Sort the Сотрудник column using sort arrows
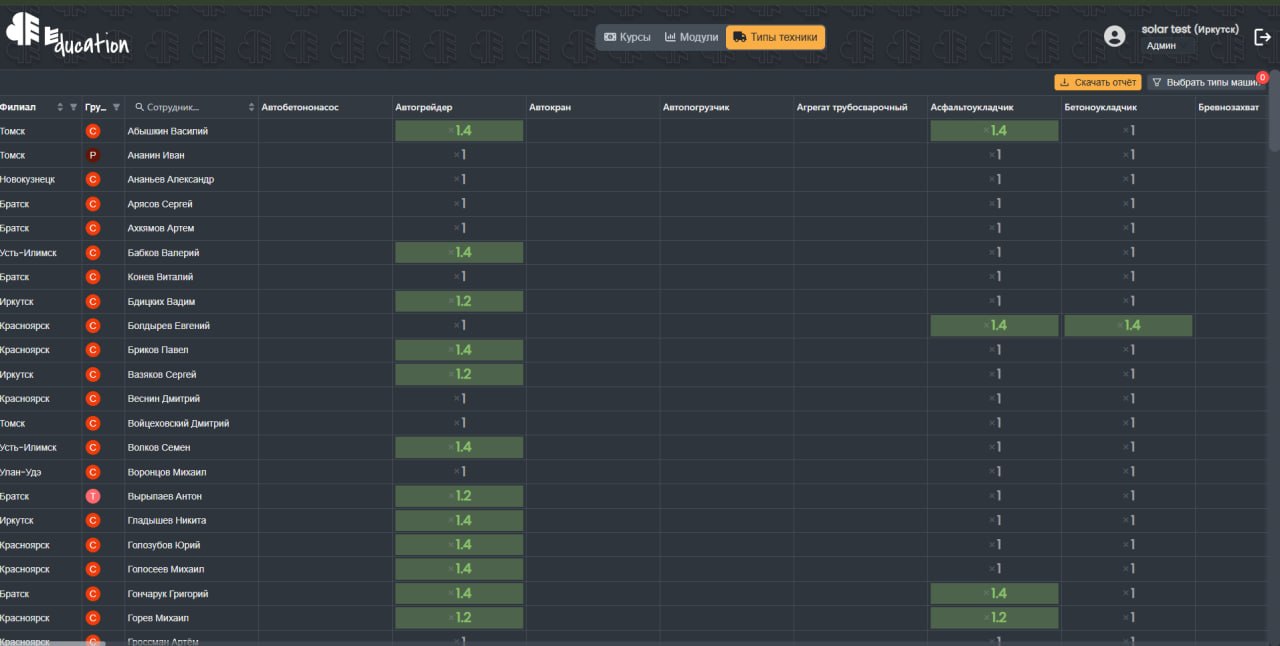Viewport: 1280px width, 646px height. pyautogui.click(x=251, y=107)
